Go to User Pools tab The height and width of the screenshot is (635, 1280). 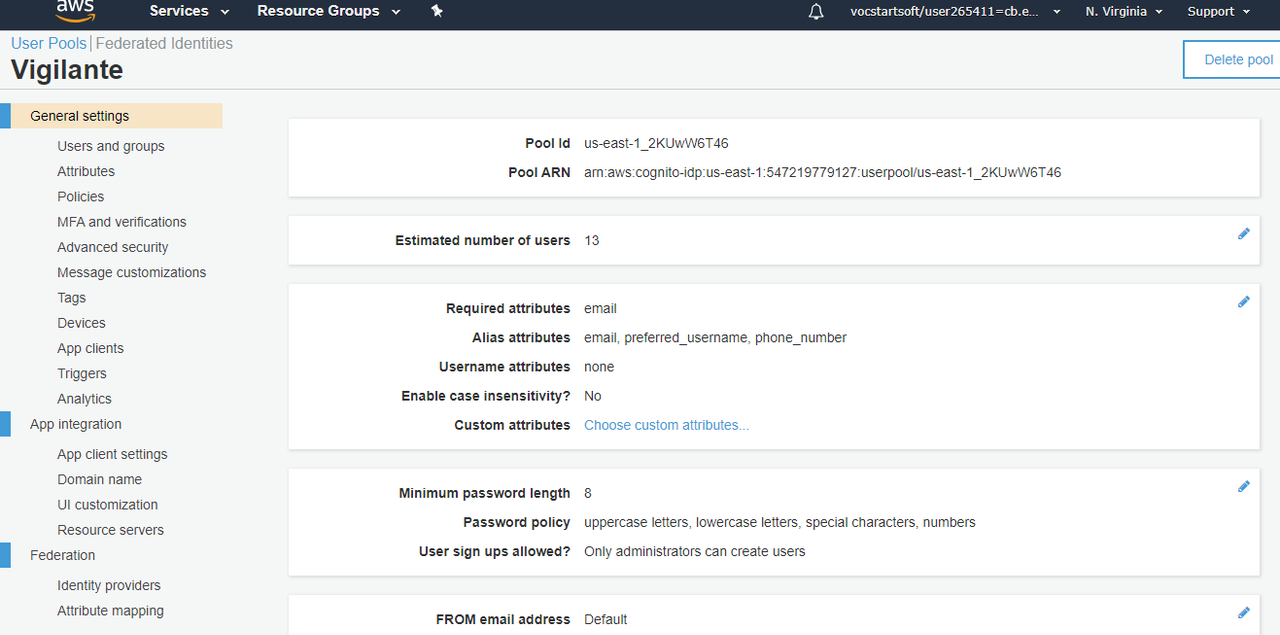click(x=48, y=43)
